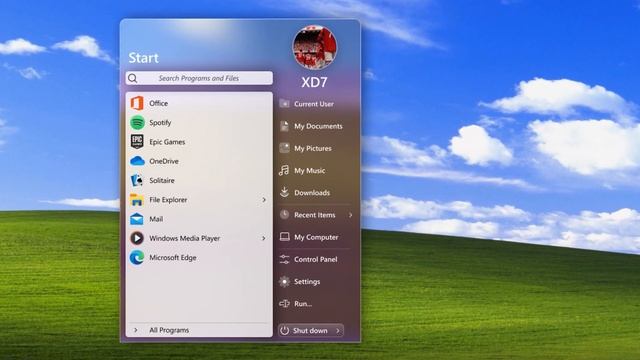Click the My Pictures image icon
Screen dimensions: 640x360
click(284, 148)
